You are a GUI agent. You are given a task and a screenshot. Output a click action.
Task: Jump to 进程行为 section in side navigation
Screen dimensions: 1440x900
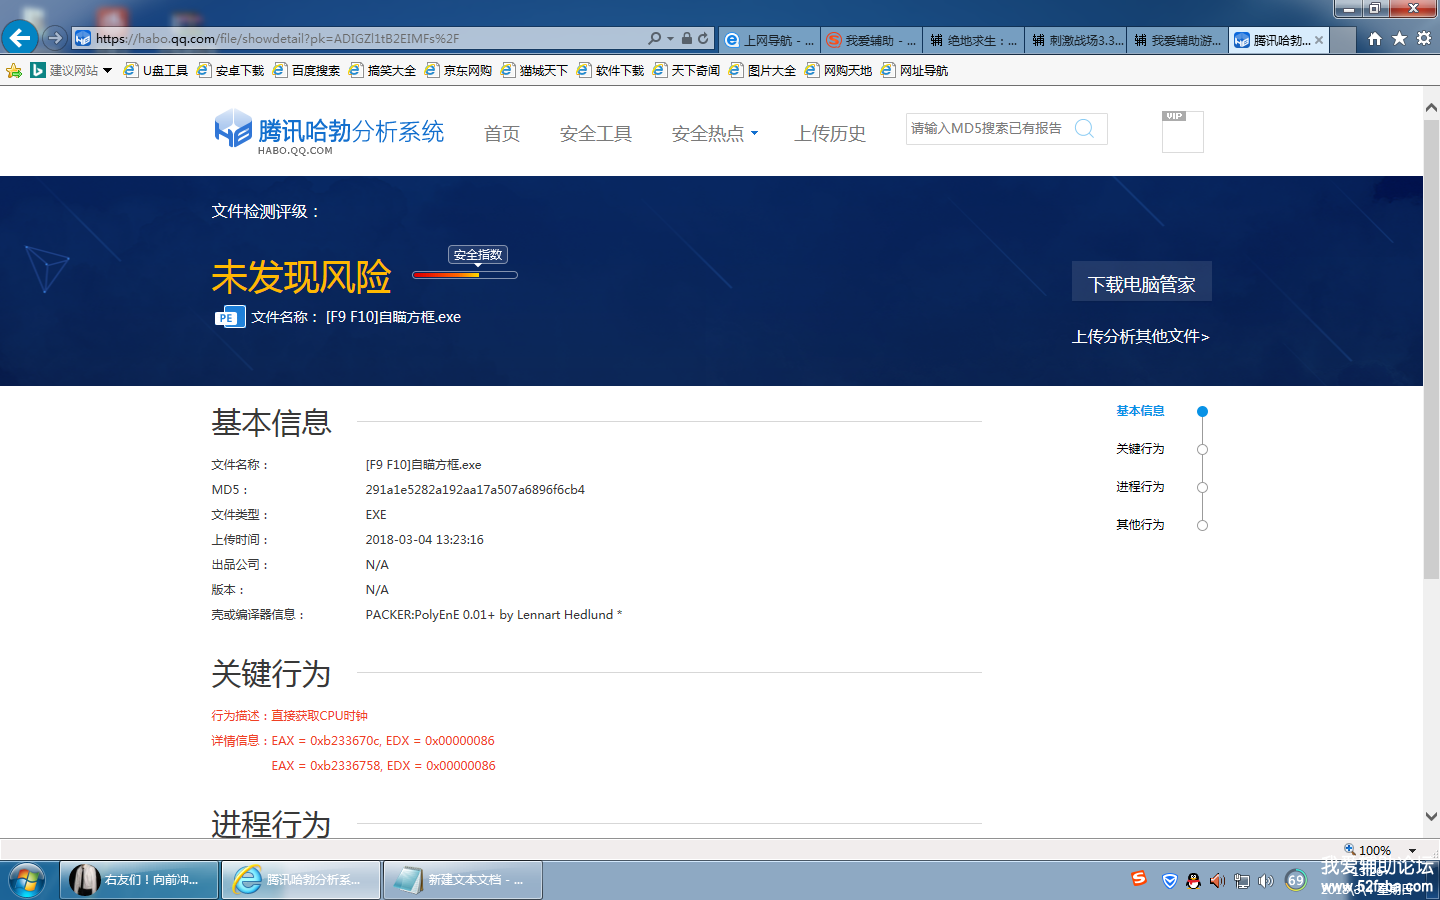(1140, 487)
